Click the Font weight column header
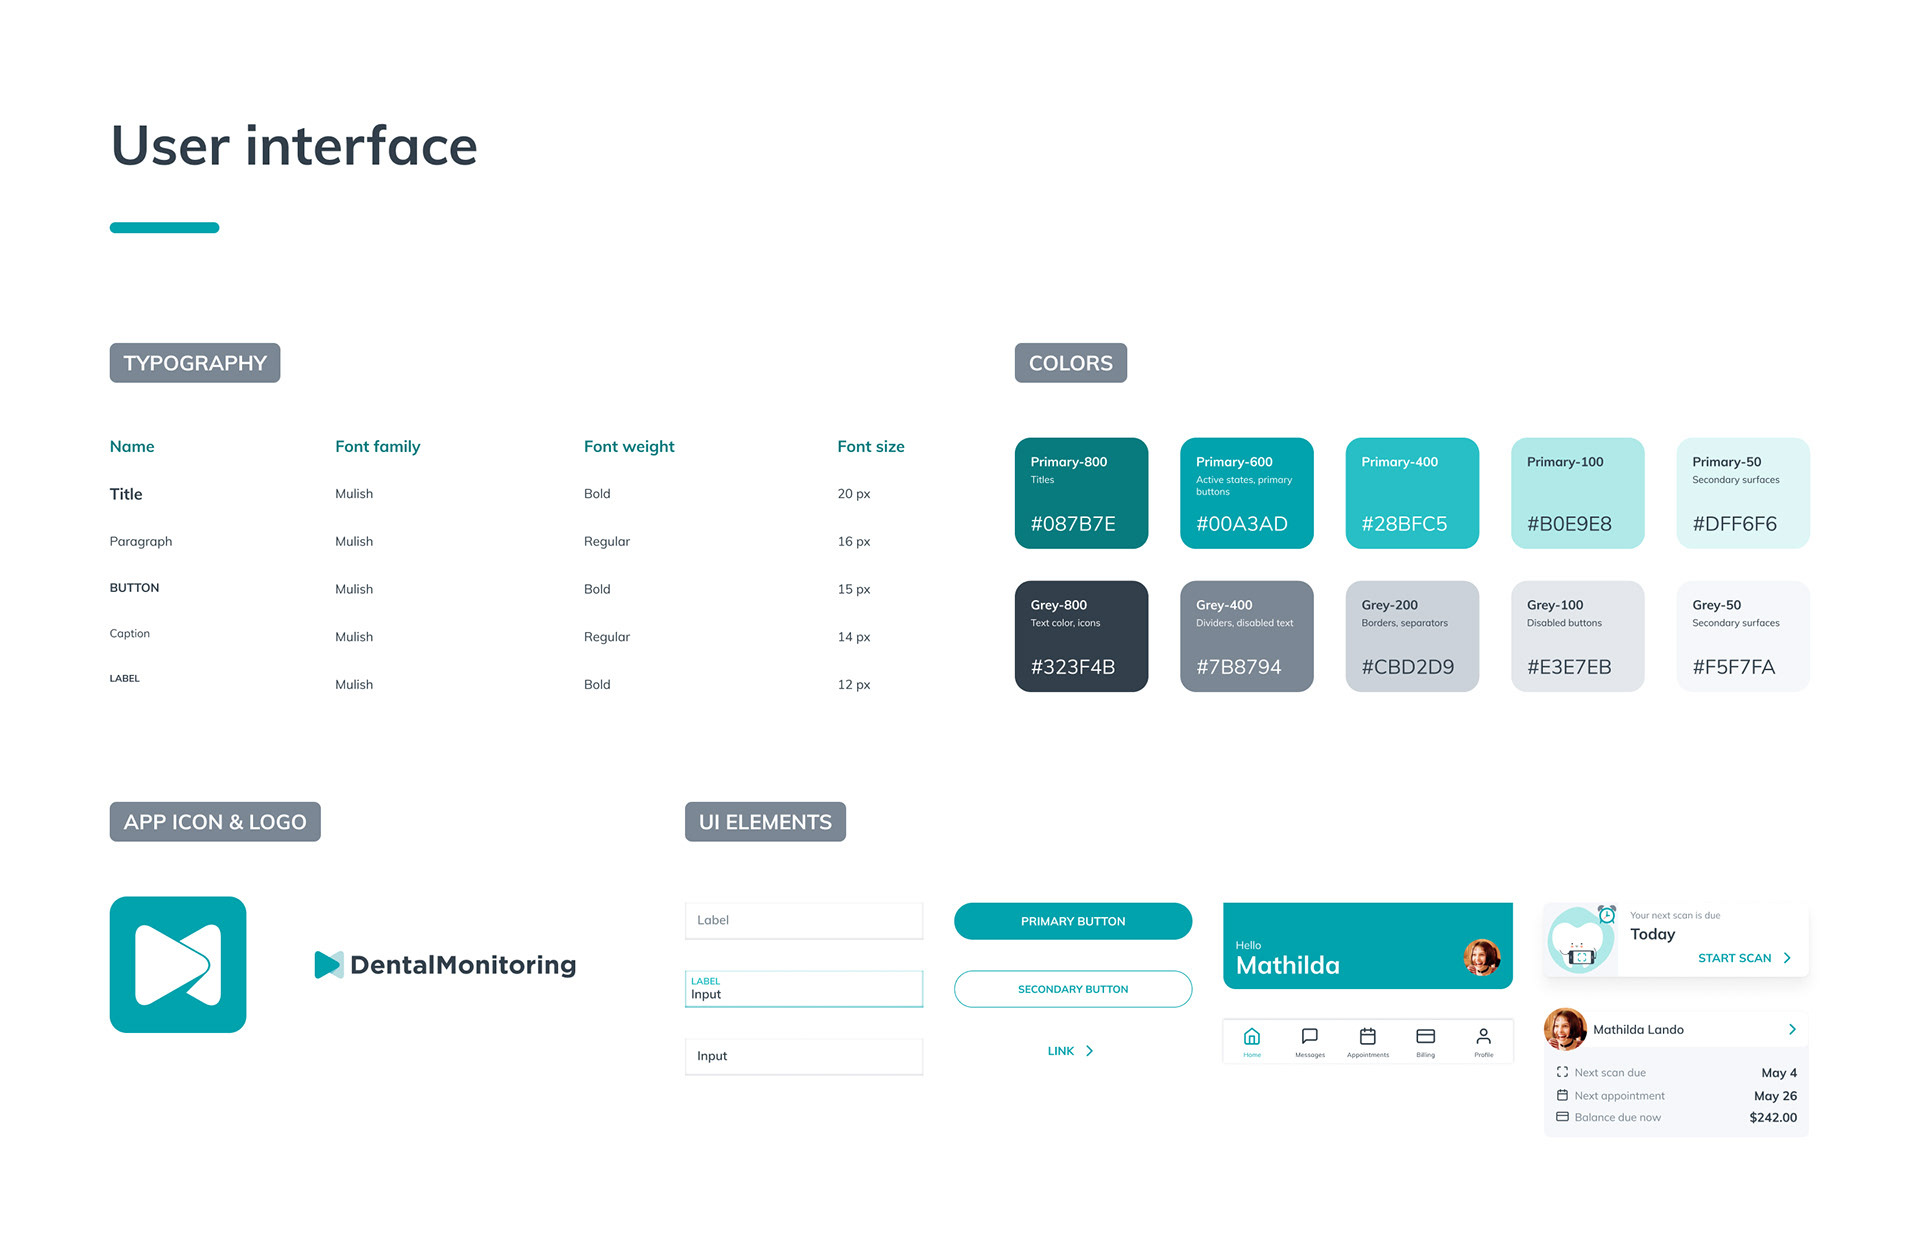This screenshot has width=1920, height=1247. click(x=629, y=446)
